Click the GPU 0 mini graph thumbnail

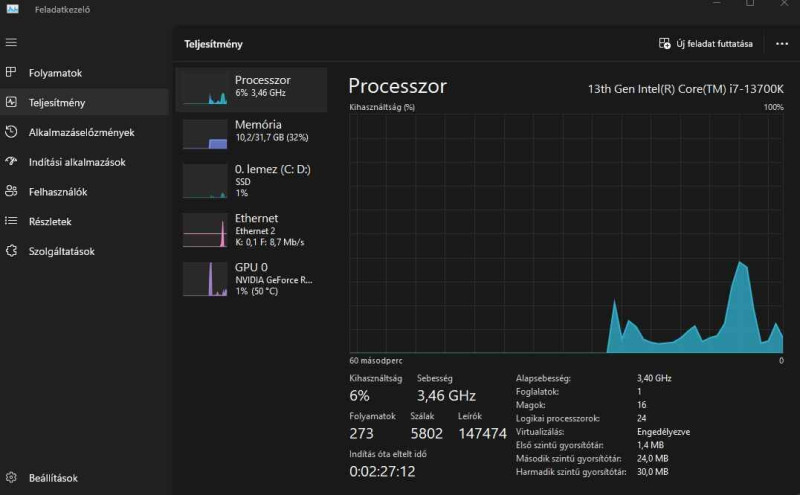(204, 279)
